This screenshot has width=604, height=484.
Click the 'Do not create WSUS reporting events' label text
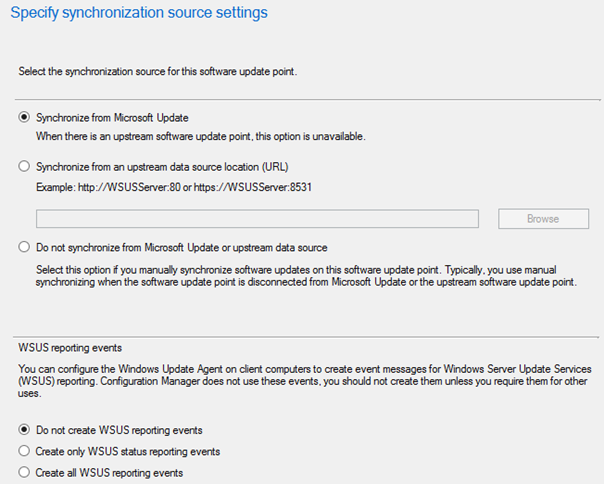[x=119, y=430]
